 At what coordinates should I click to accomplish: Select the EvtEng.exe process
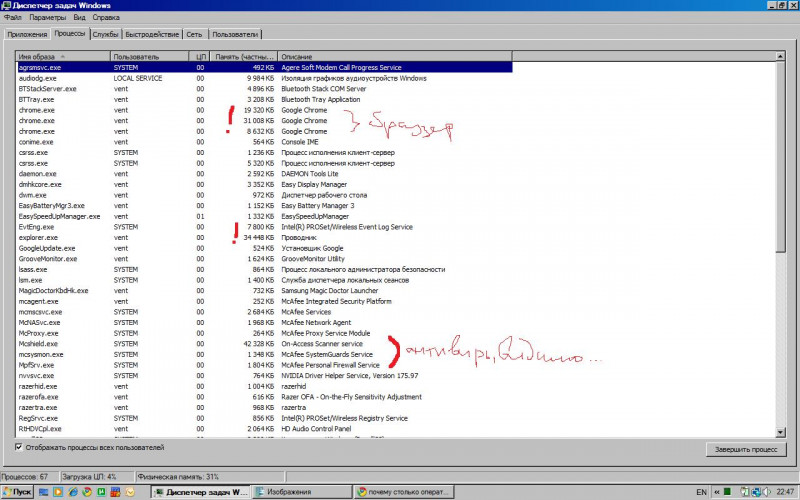(264, 227)
